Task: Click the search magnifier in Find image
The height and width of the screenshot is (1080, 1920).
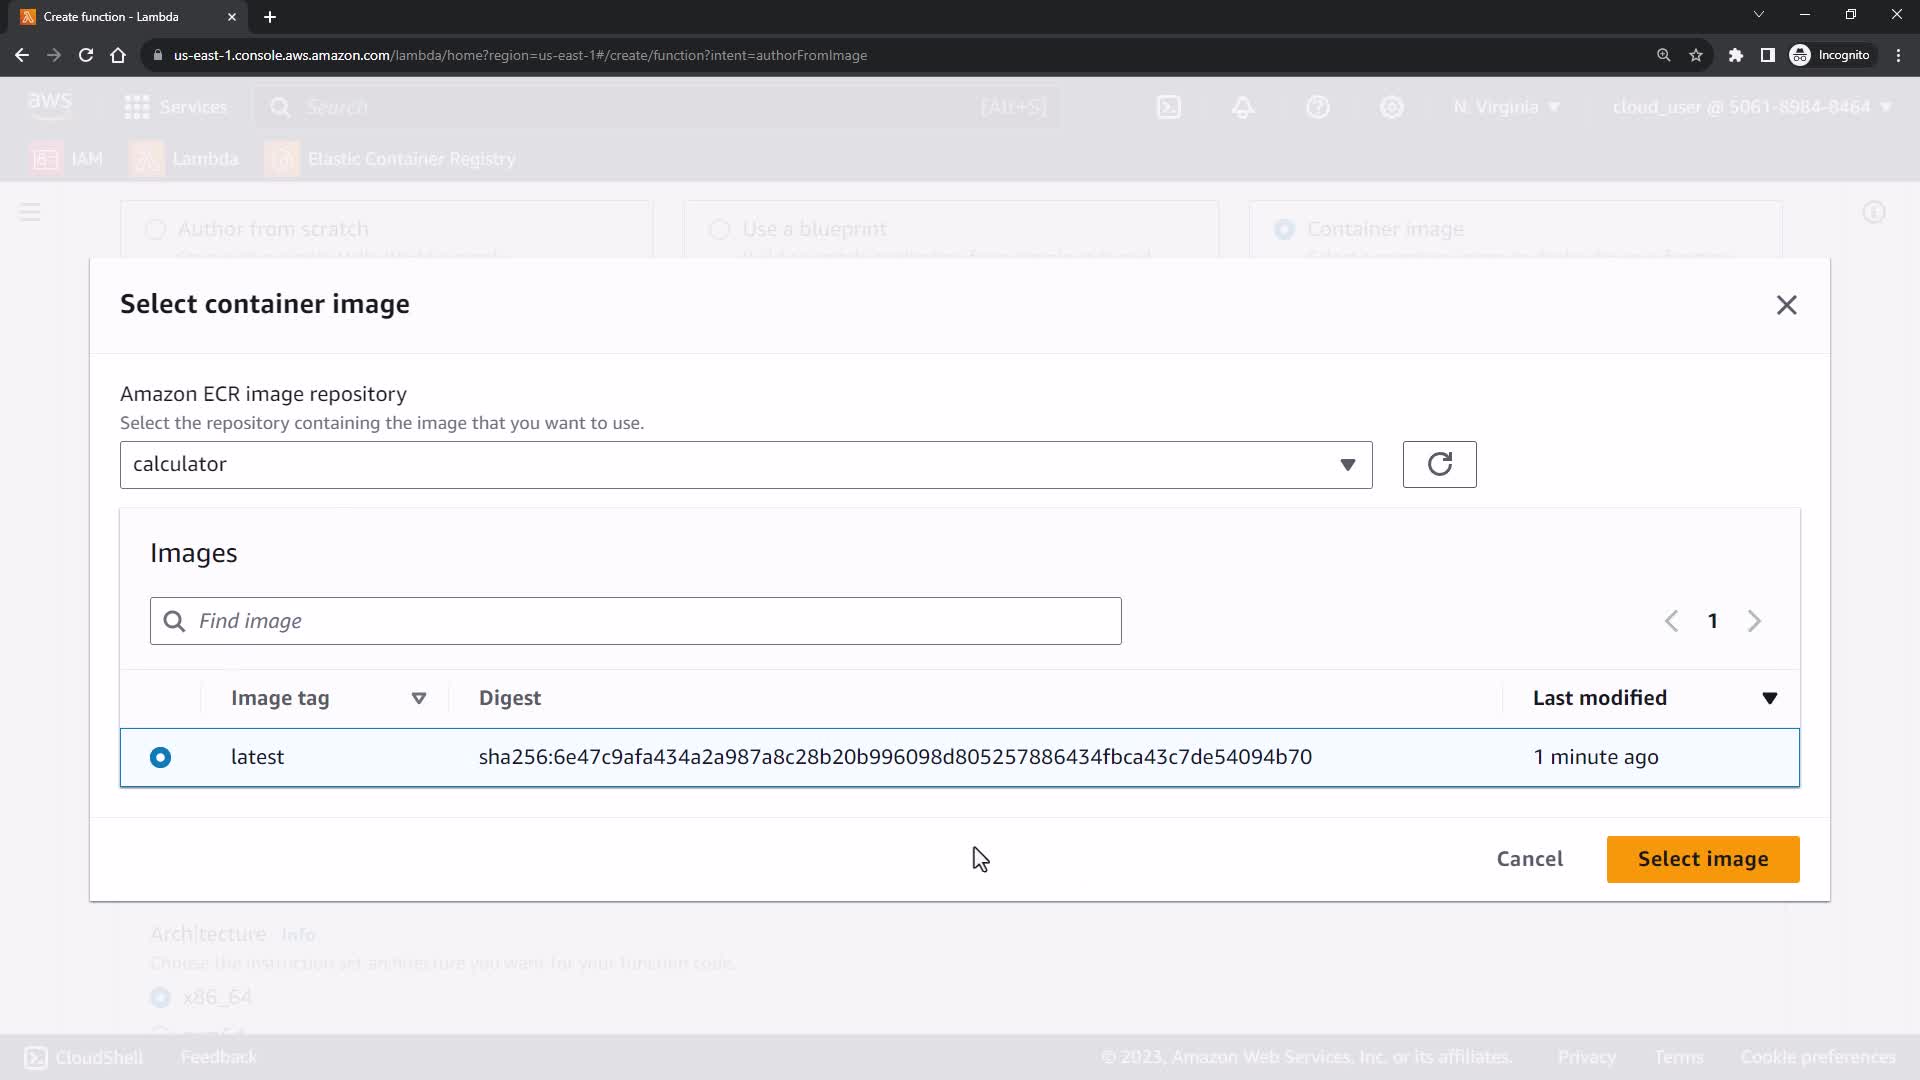Action: click(174, 621)
